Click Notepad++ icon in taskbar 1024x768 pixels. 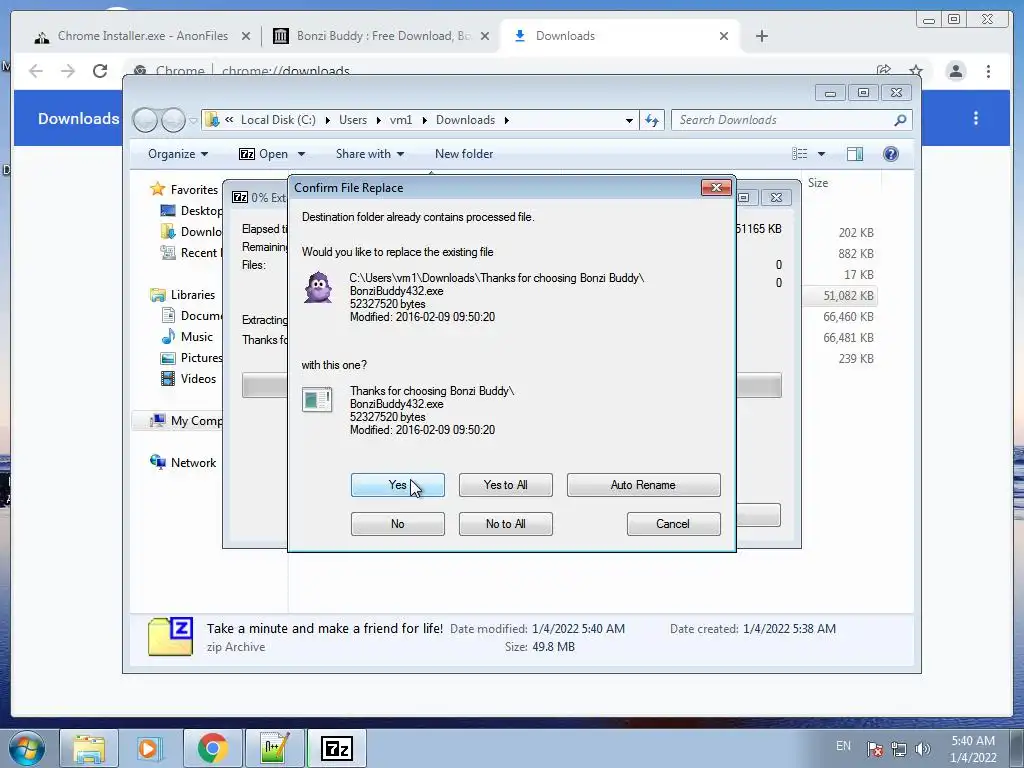click(x=275, y=748)
